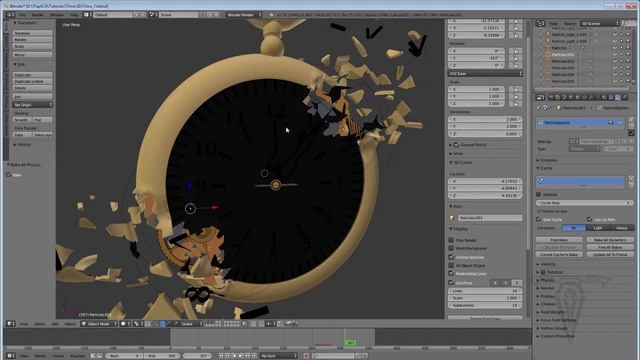The width and height of the screenshot is (640, 360).
Task: Expand the History section
Action: coord(22,144)
